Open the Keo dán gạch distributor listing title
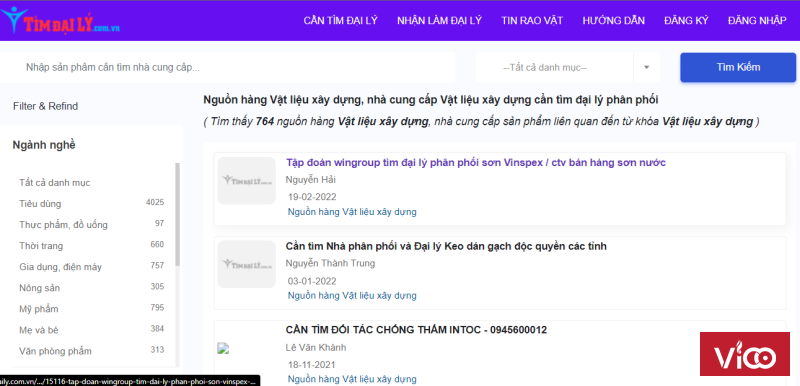Viewport: 800px width, 386px height. pyautogui.click(x=446, y=246)
